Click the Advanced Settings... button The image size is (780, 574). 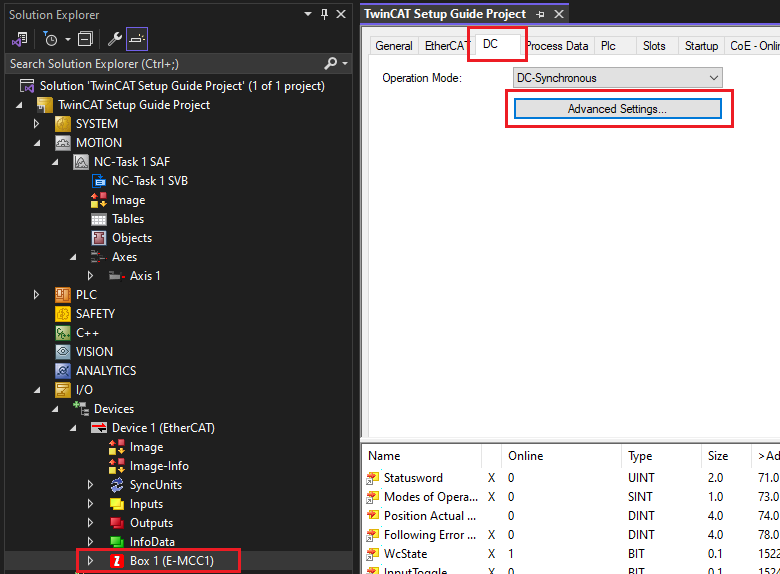coord(617,108)
